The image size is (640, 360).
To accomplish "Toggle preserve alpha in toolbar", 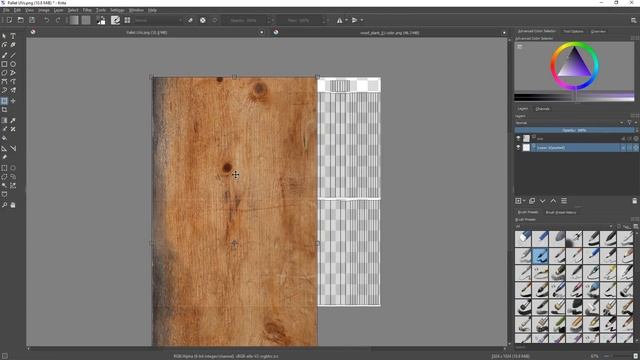I will click(203, 20).
